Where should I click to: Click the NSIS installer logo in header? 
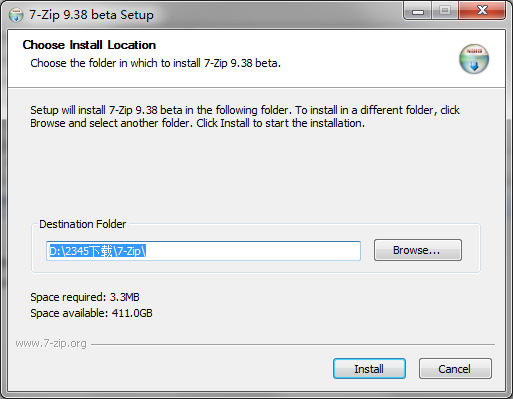point(474,59)
